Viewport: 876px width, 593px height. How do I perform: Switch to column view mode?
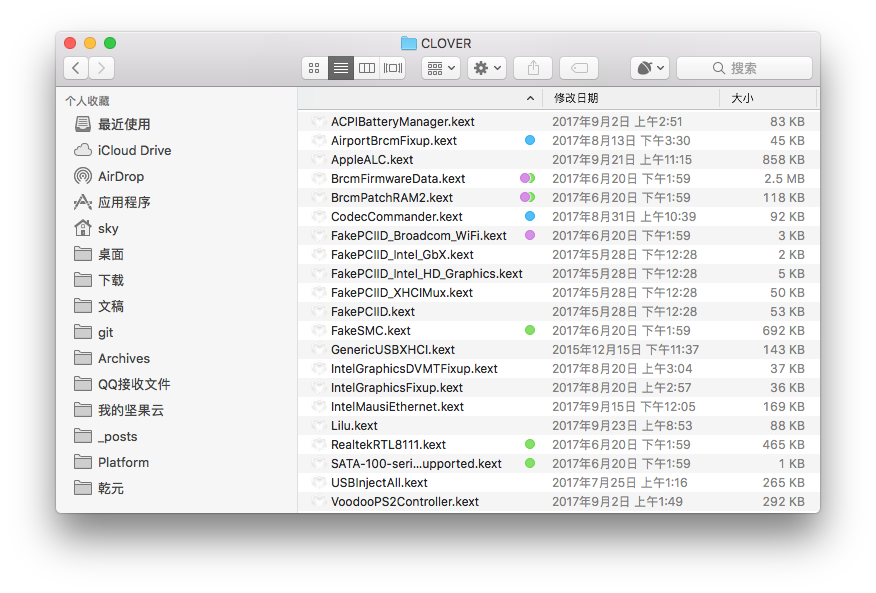click(x=366, y=68)
